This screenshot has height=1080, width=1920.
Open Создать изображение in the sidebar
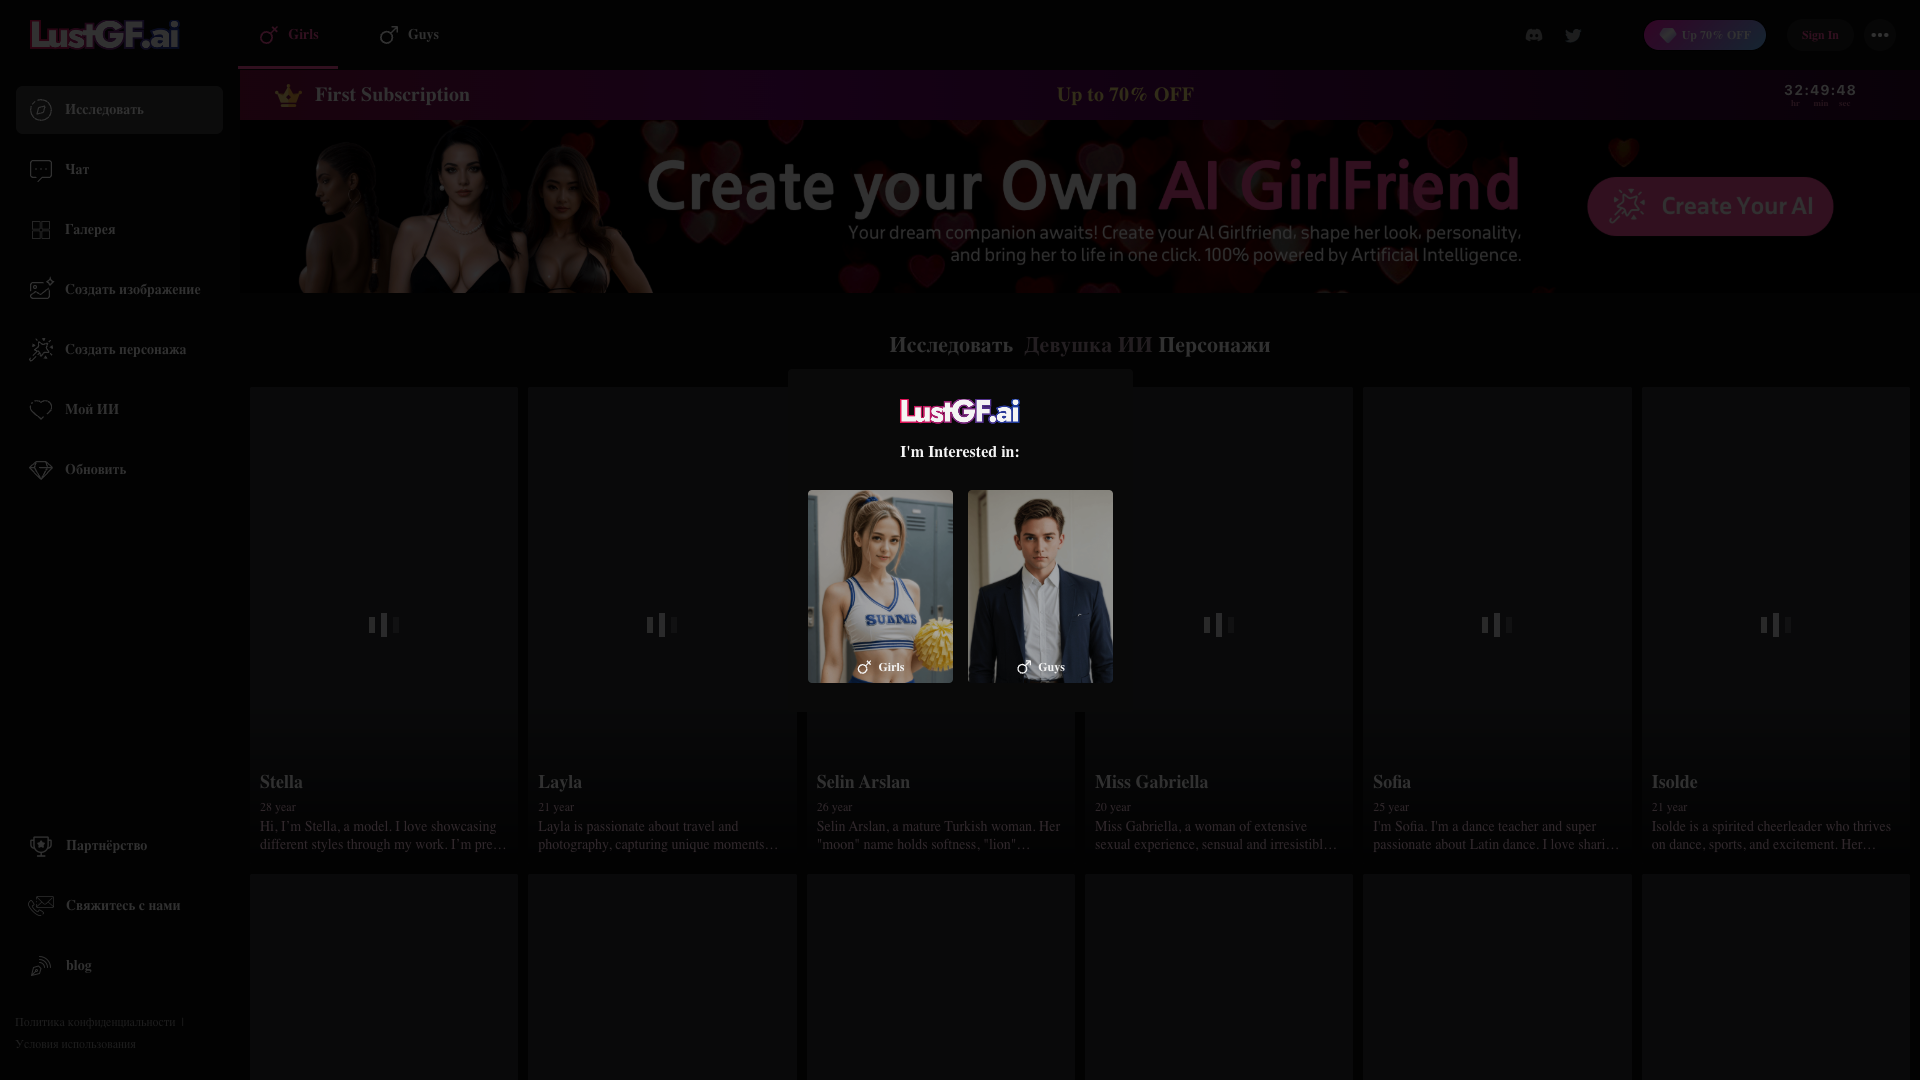click(x=119, y=290)
